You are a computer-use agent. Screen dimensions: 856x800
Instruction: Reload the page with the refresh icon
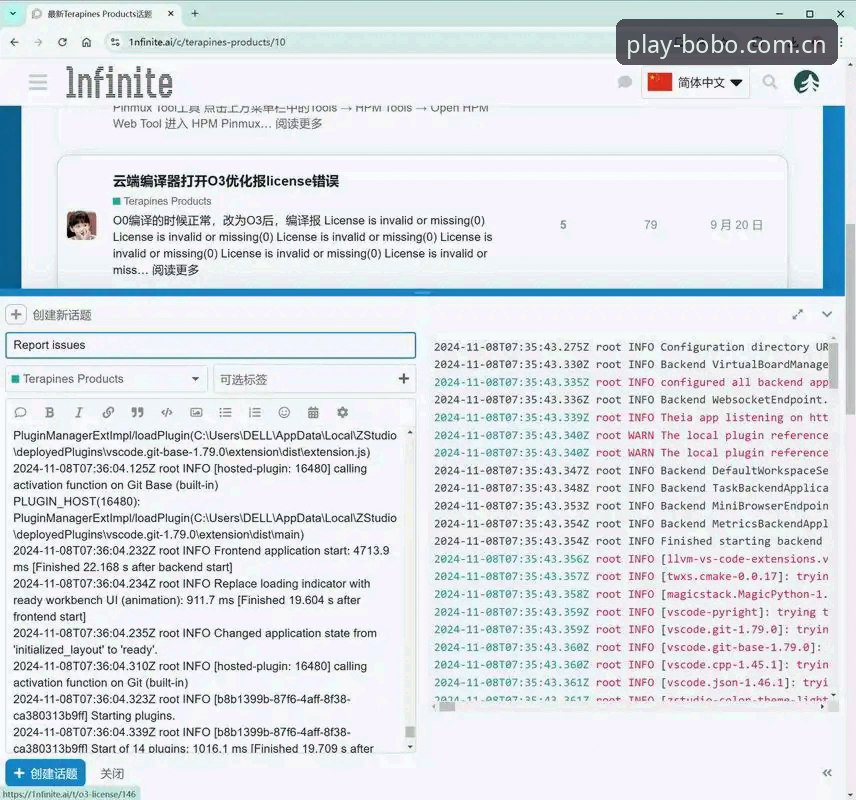[62, 42]
